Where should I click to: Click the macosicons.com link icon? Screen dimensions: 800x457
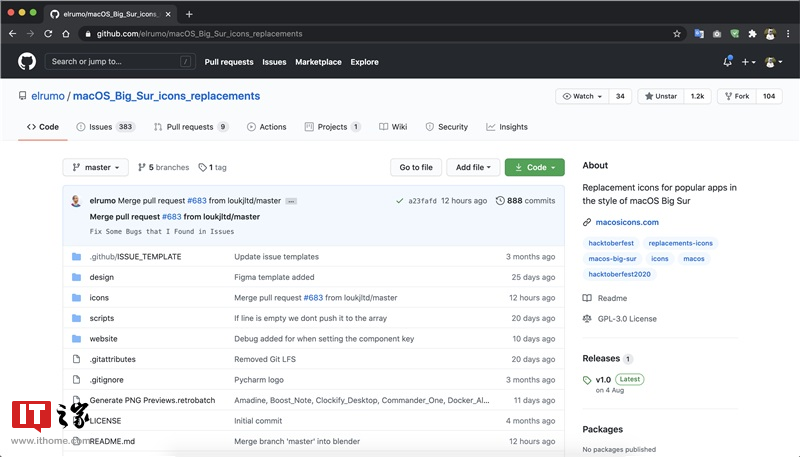tap(587, 222)
